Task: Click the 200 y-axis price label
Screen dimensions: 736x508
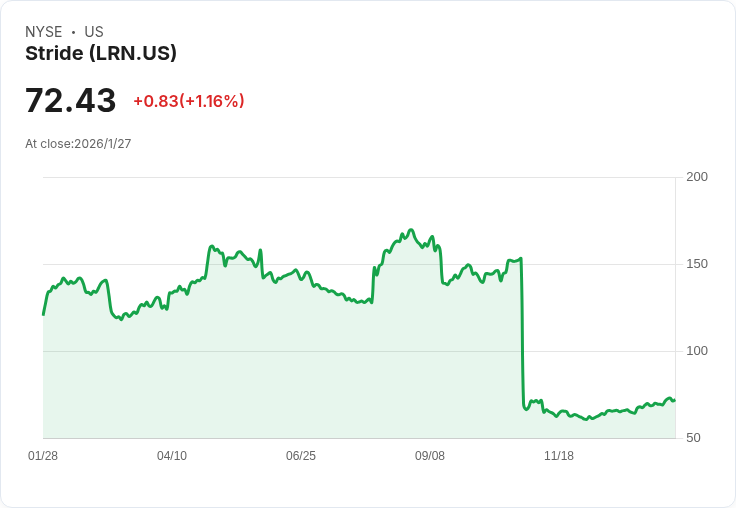Action: tap(697, 177)
